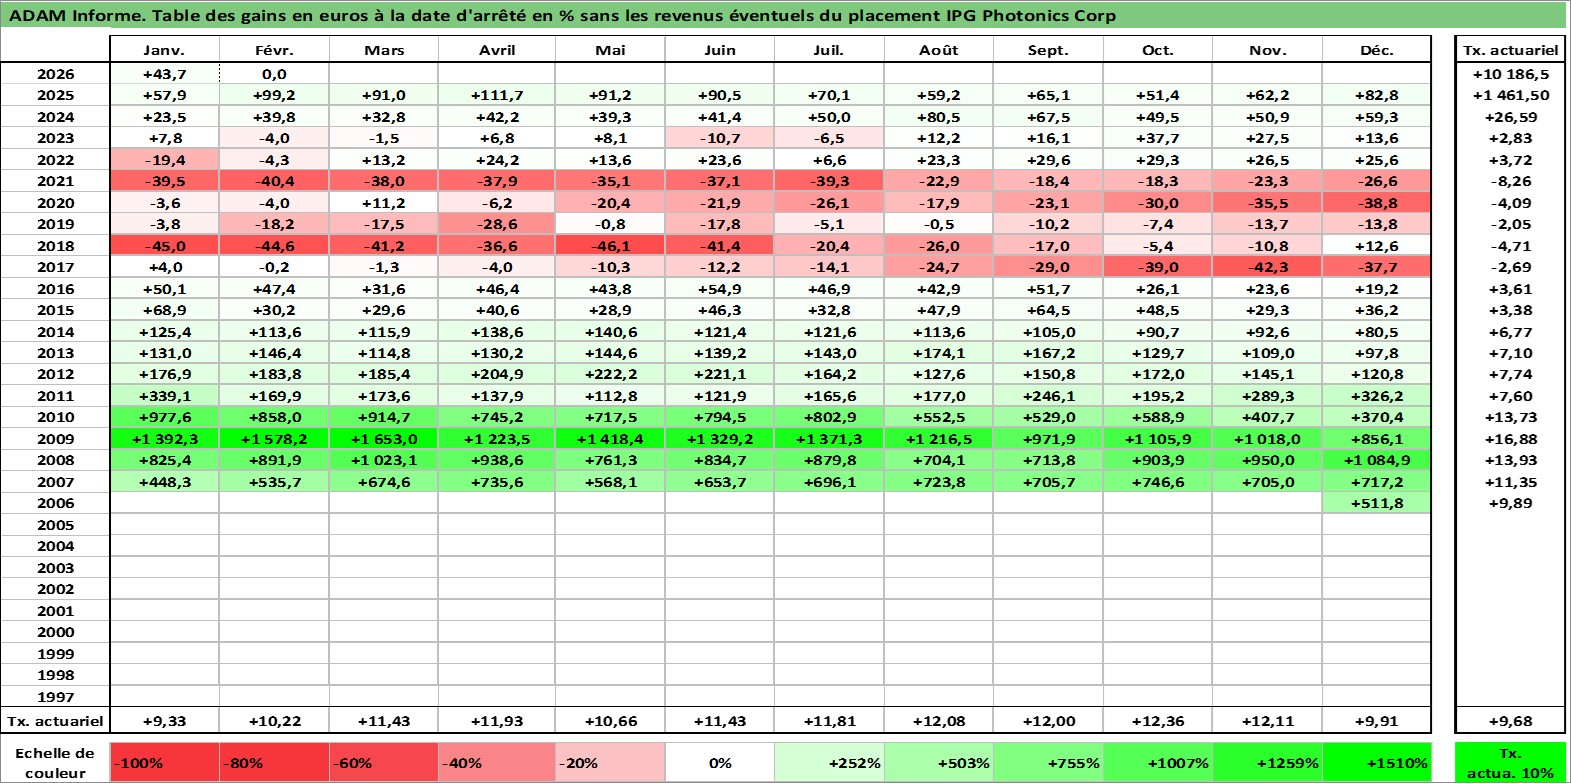Click August 2024 value +80,5
1571x783 pixels.
pyautogui.click(x=938, y=117)
